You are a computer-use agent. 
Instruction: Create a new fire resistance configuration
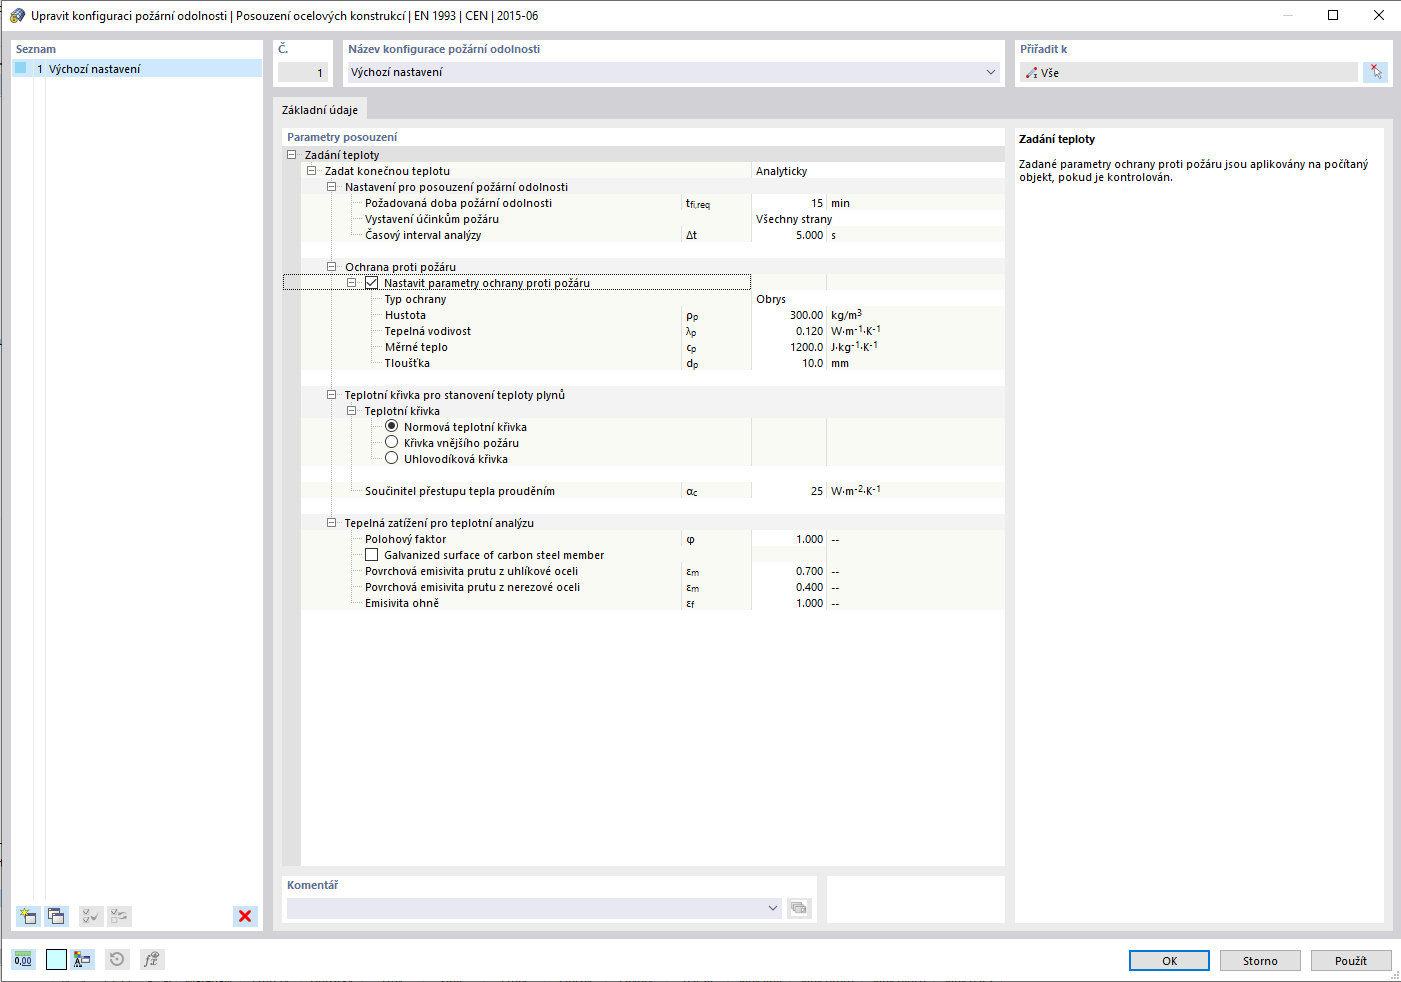point(28,916)
